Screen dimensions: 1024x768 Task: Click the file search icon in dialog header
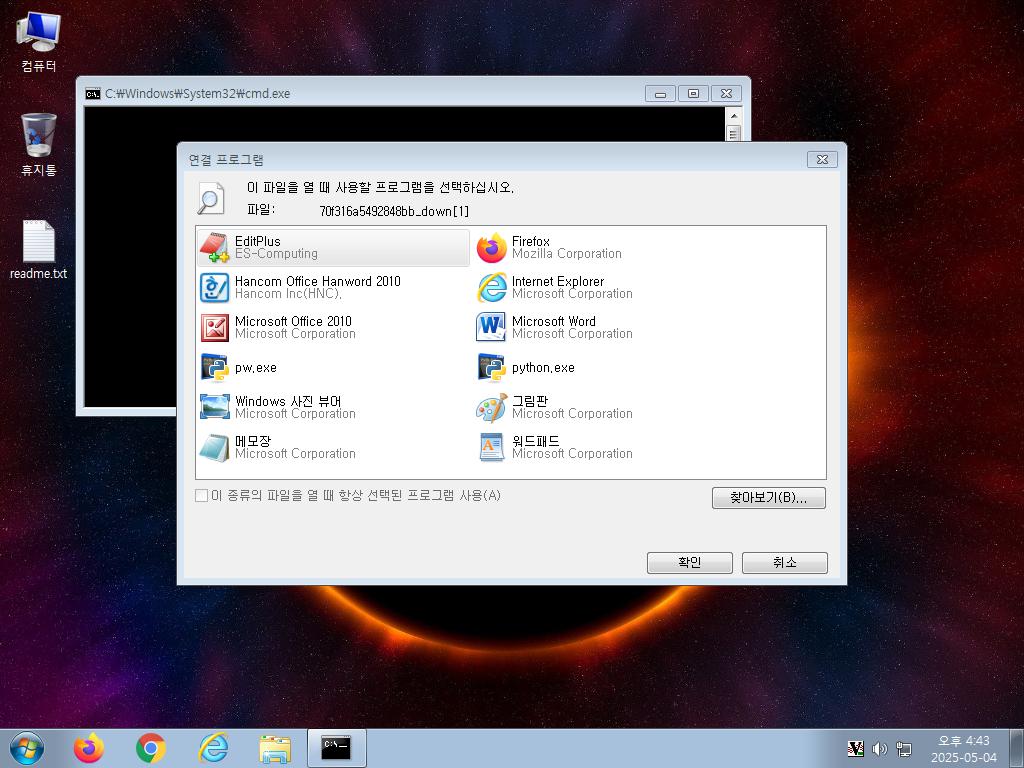coord(211,199)
